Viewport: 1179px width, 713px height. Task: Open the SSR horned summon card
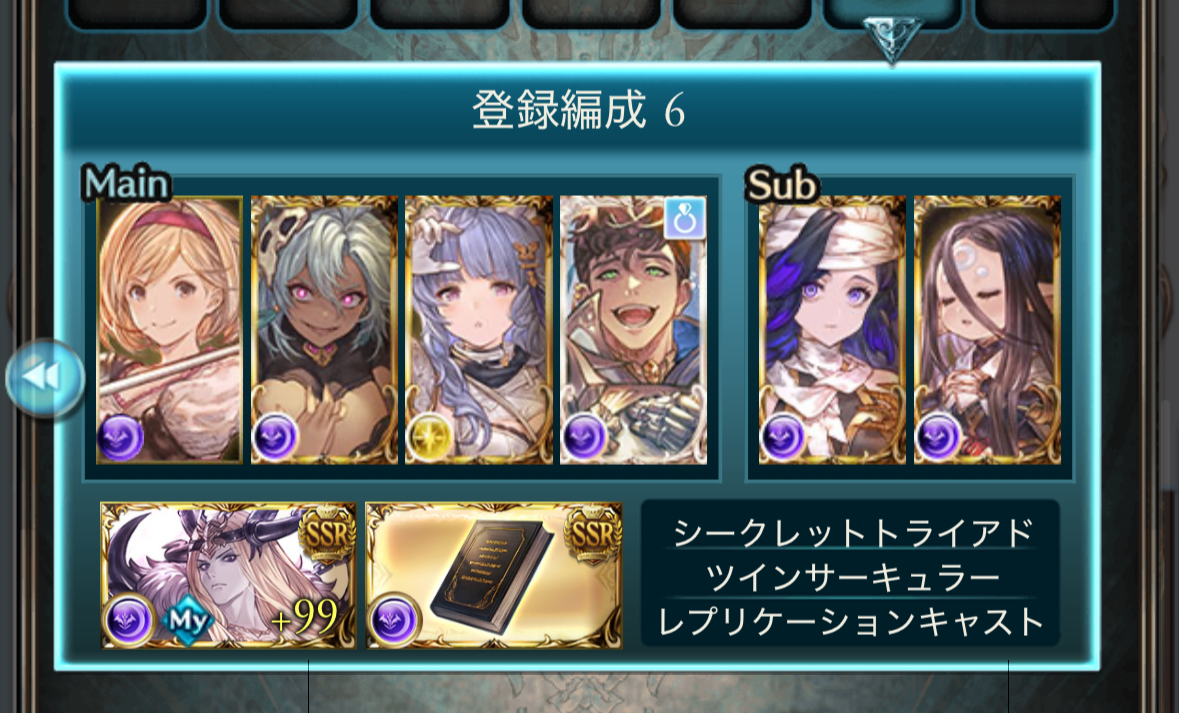pyautogui.click(x=229, y=575)
